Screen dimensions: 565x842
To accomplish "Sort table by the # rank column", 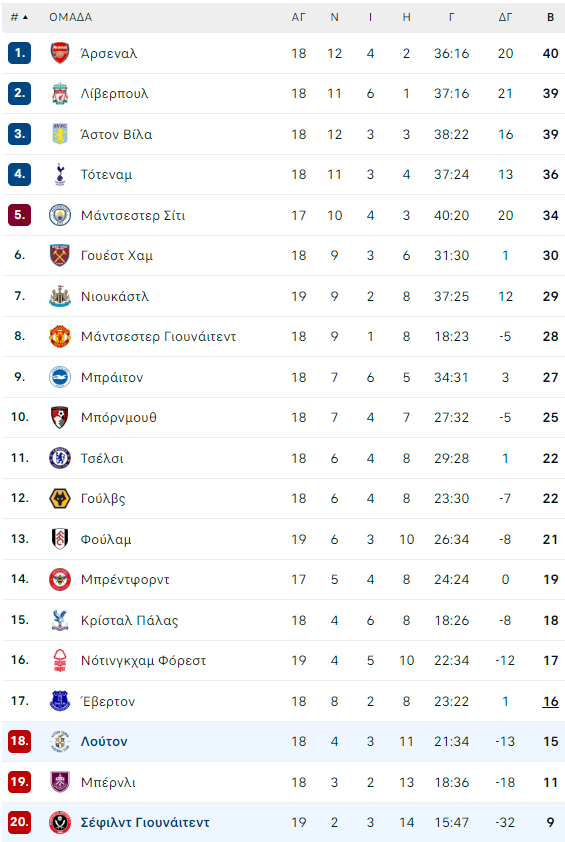I will click(x=19, y=17).
